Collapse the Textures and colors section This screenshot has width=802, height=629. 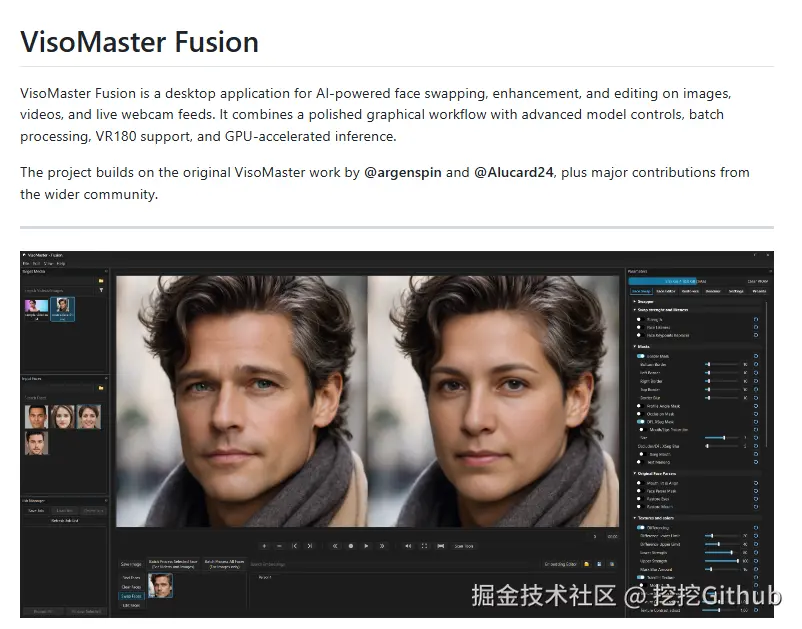(x=634, y=518)
